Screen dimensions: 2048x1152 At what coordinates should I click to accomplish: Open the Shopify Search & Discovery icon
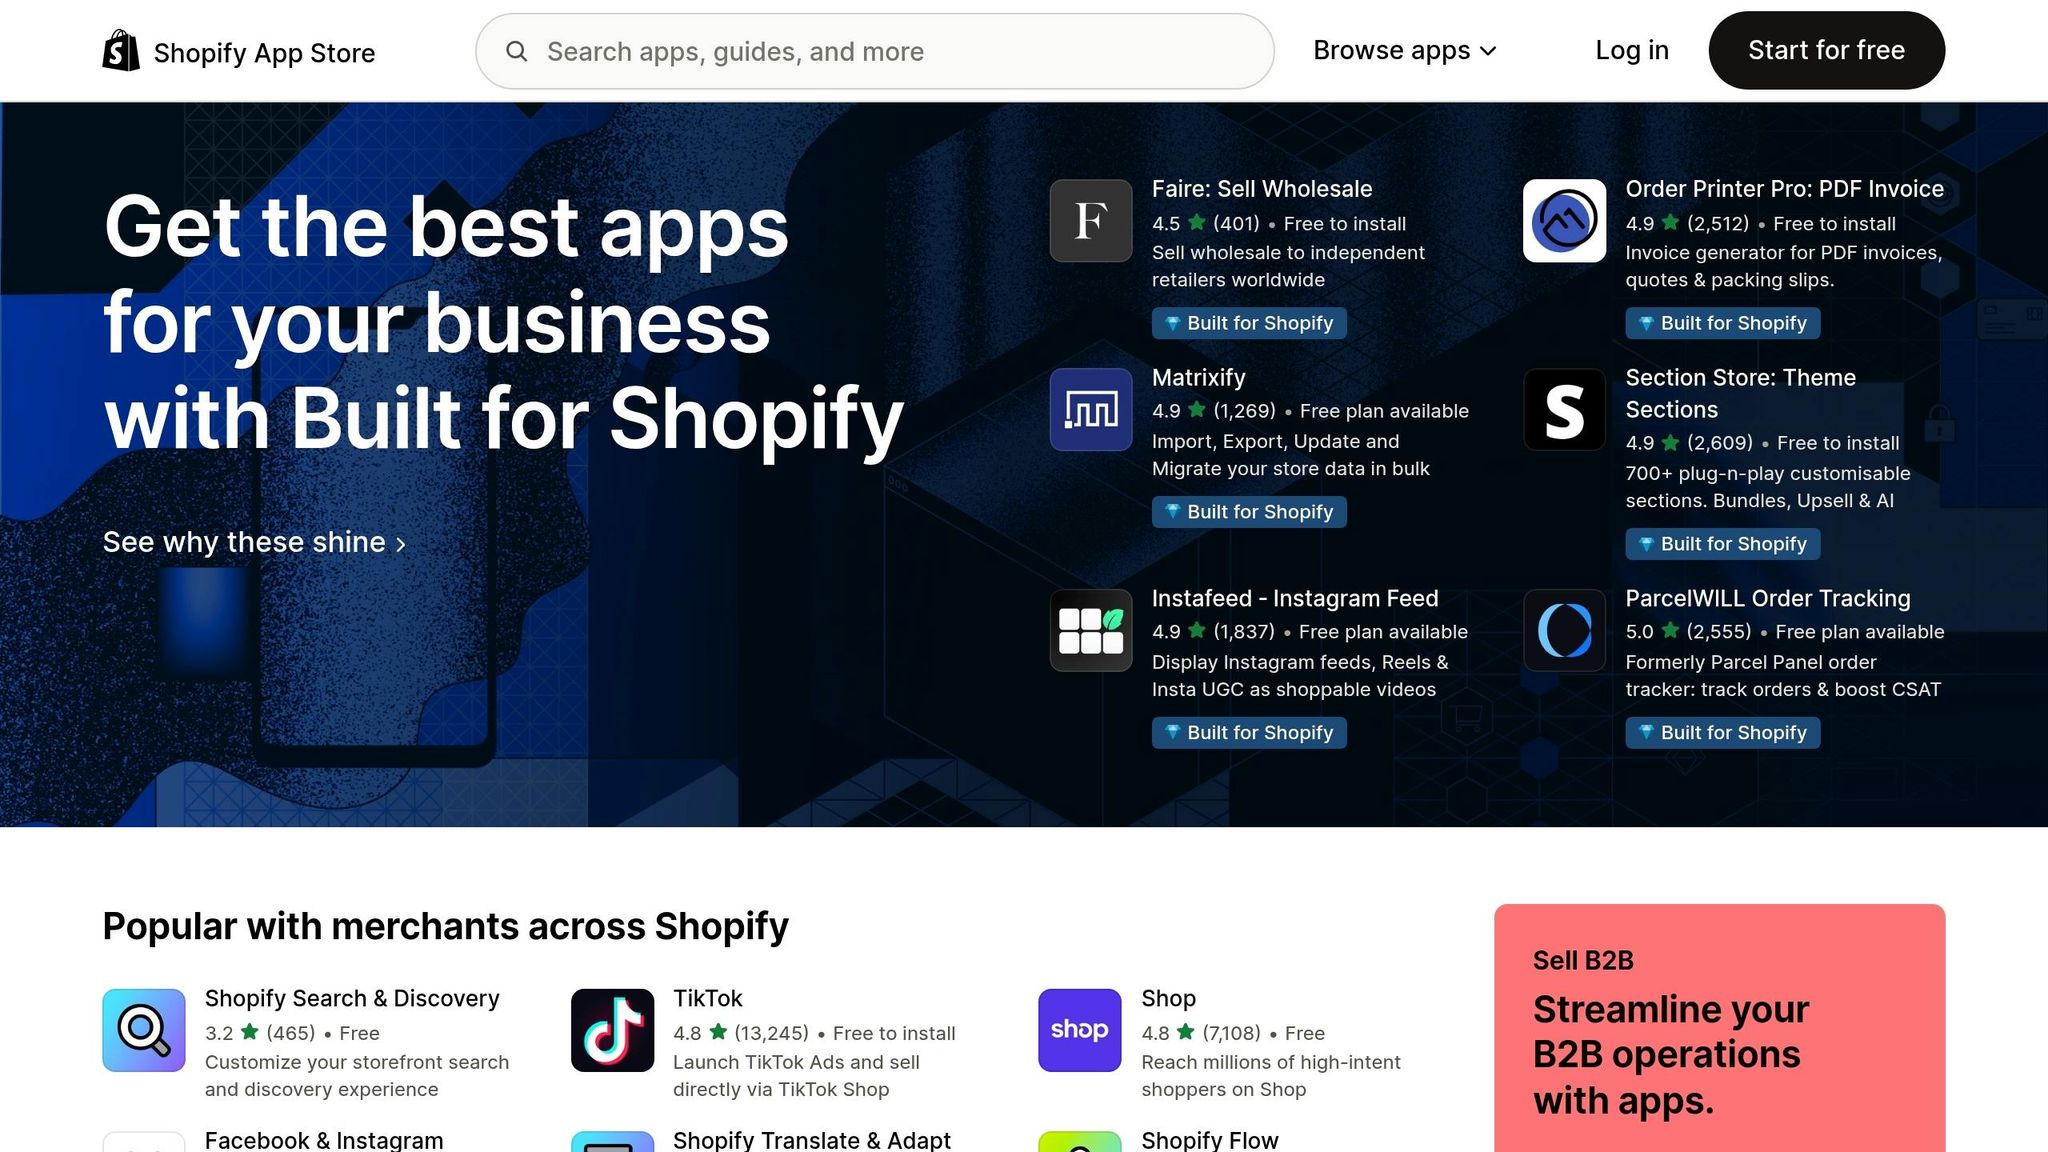(144, 1030)
